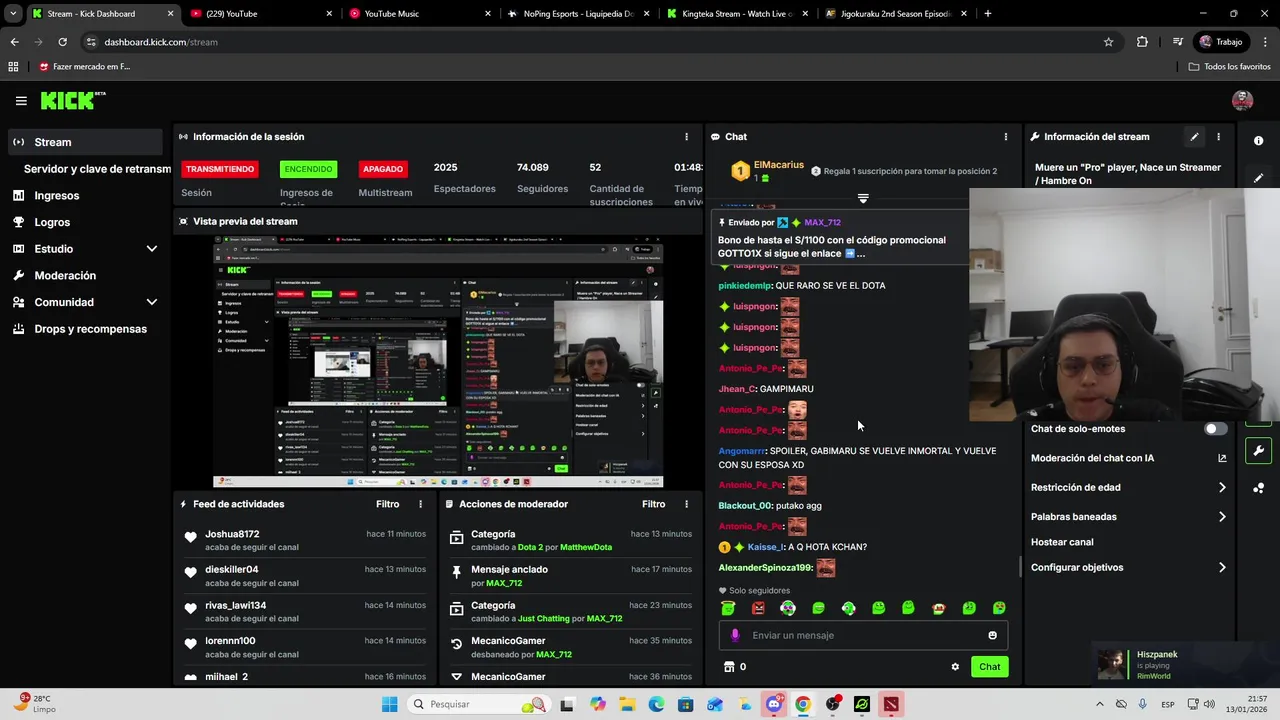Click Joshua8172 in the activity feed
Screen dimensions: 1280x720
coord(232,534)
